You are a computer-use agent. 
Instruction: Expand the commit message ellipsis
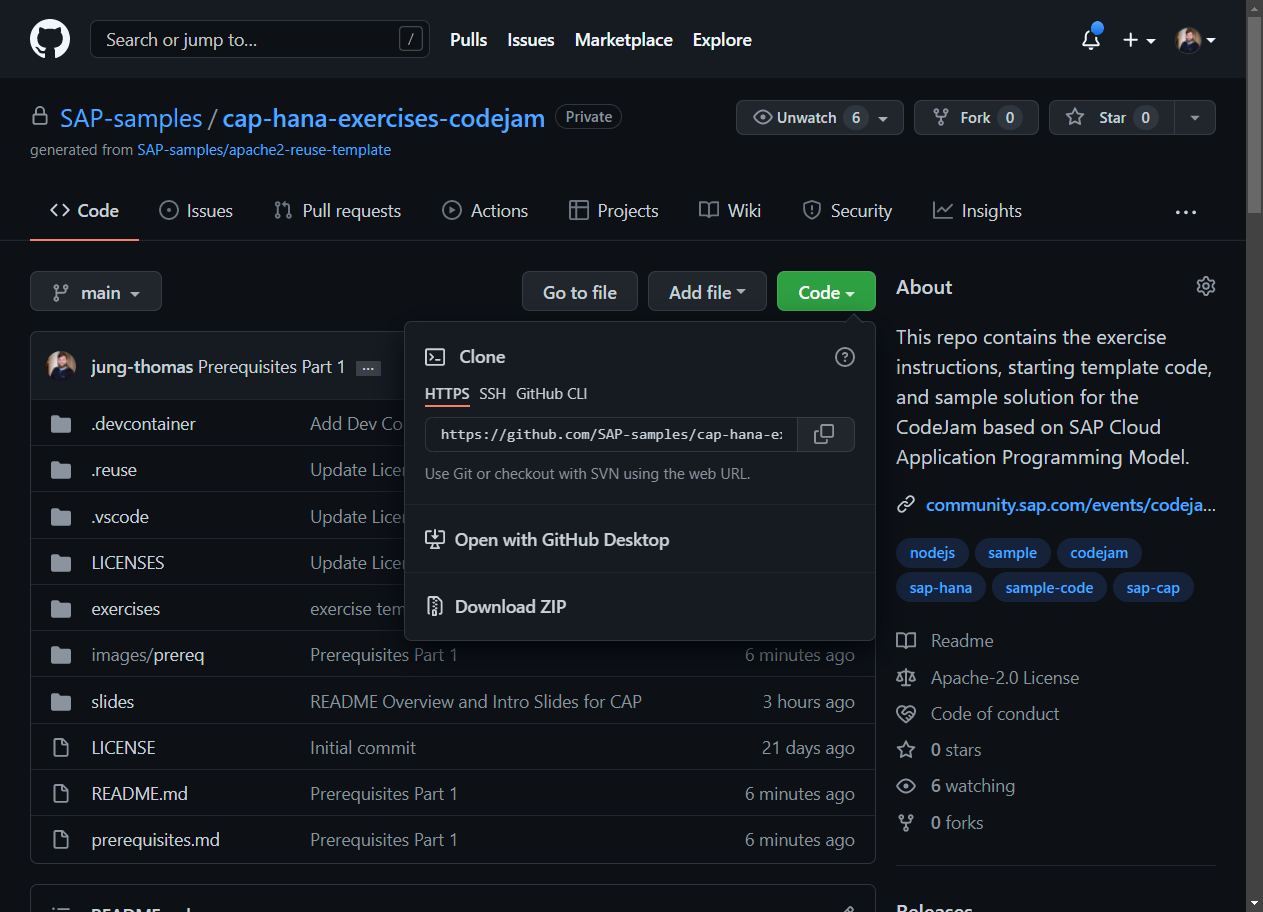click(368, 368)
